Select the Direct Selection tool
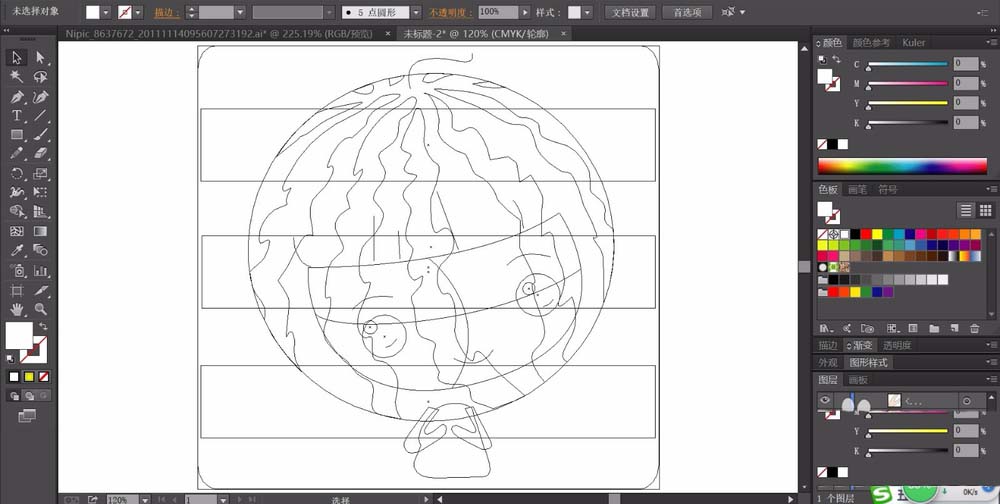 tap(40, 57)
